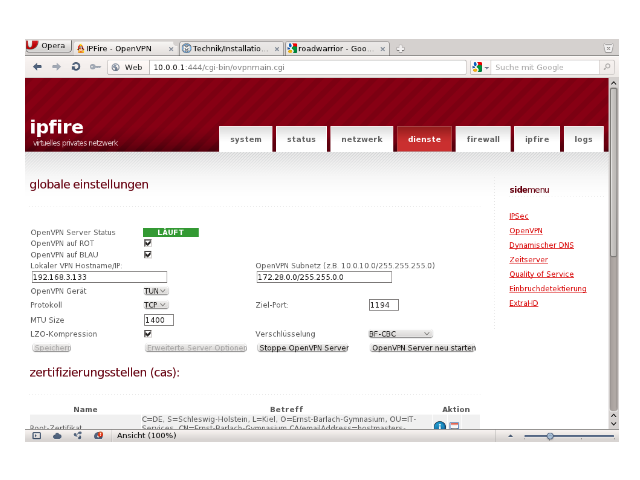The image size is (640, 480).
Task: Focus the address bar URL field
Action: point(308,67)
